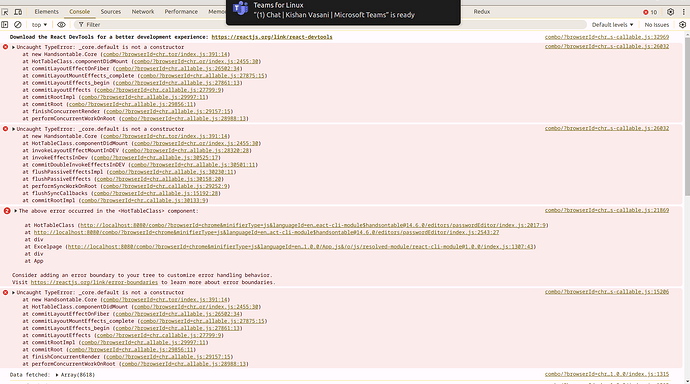690x384 pixels.
Task: Open the Teams for Linux notification popup
Action: tap(343, 12)
